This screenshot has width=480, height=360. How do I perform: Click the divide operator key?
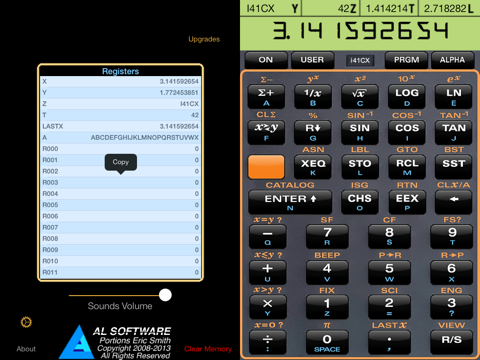[268, 342]
